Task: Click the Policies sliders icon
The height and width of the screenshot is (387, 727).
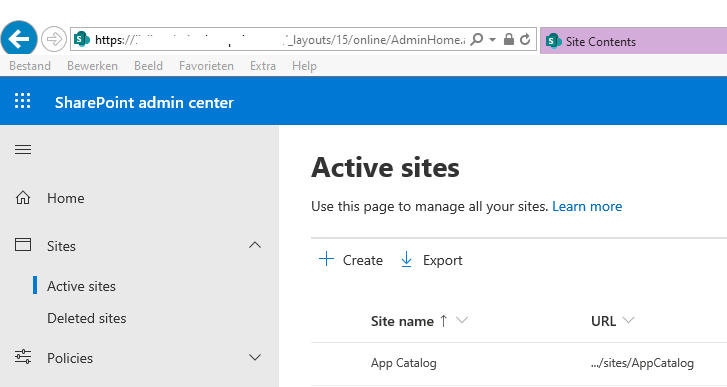Action: click(23, 357)
